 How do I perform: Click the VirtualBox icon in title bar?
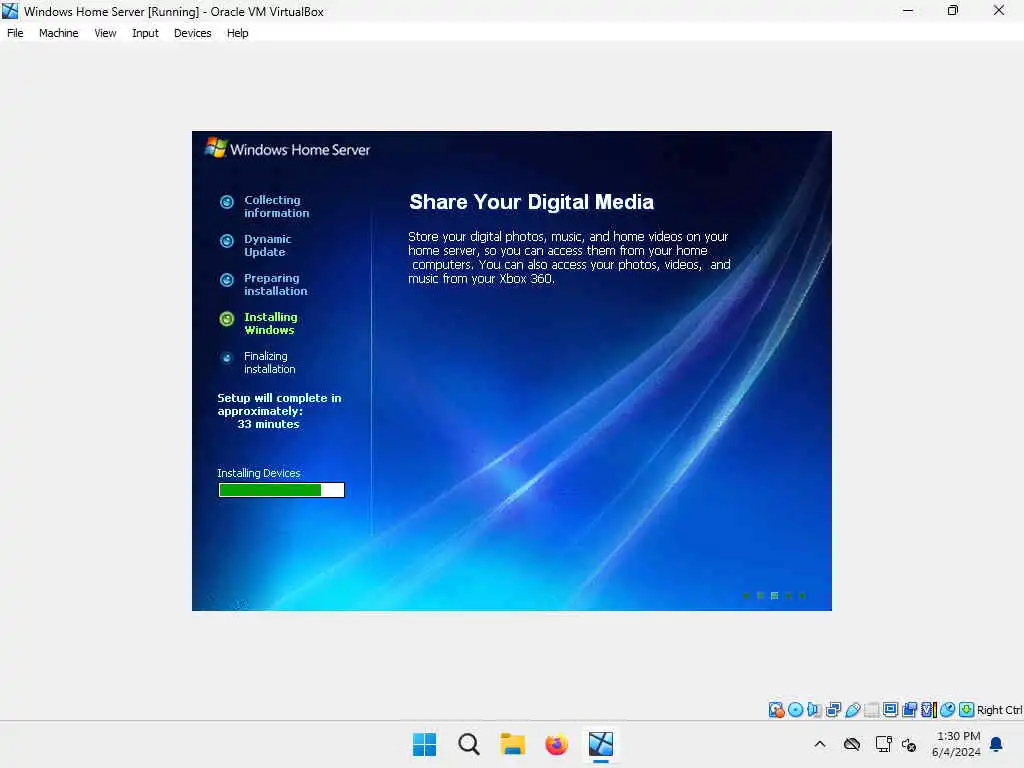click(x=10, y=10)
